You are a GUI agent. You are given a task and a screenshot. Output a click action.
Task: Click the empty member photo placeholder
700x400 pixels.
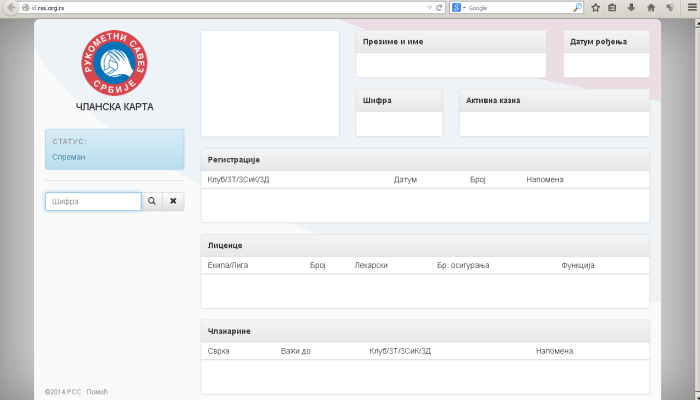tap(270, 83)
